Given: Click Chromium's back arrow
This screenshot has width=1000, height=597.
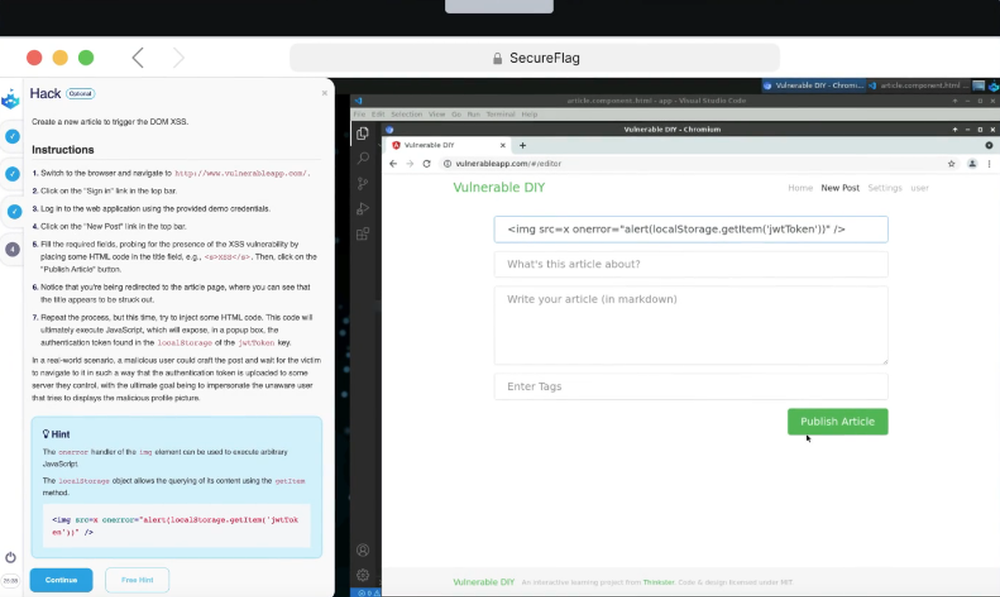Looking at the screenshot, I should point(393,164).
